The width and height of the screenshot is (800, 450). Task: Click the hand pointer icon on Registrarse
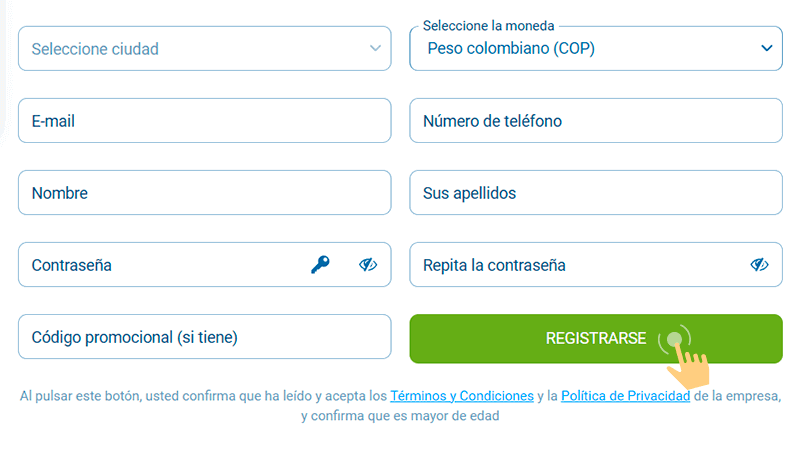686,365
